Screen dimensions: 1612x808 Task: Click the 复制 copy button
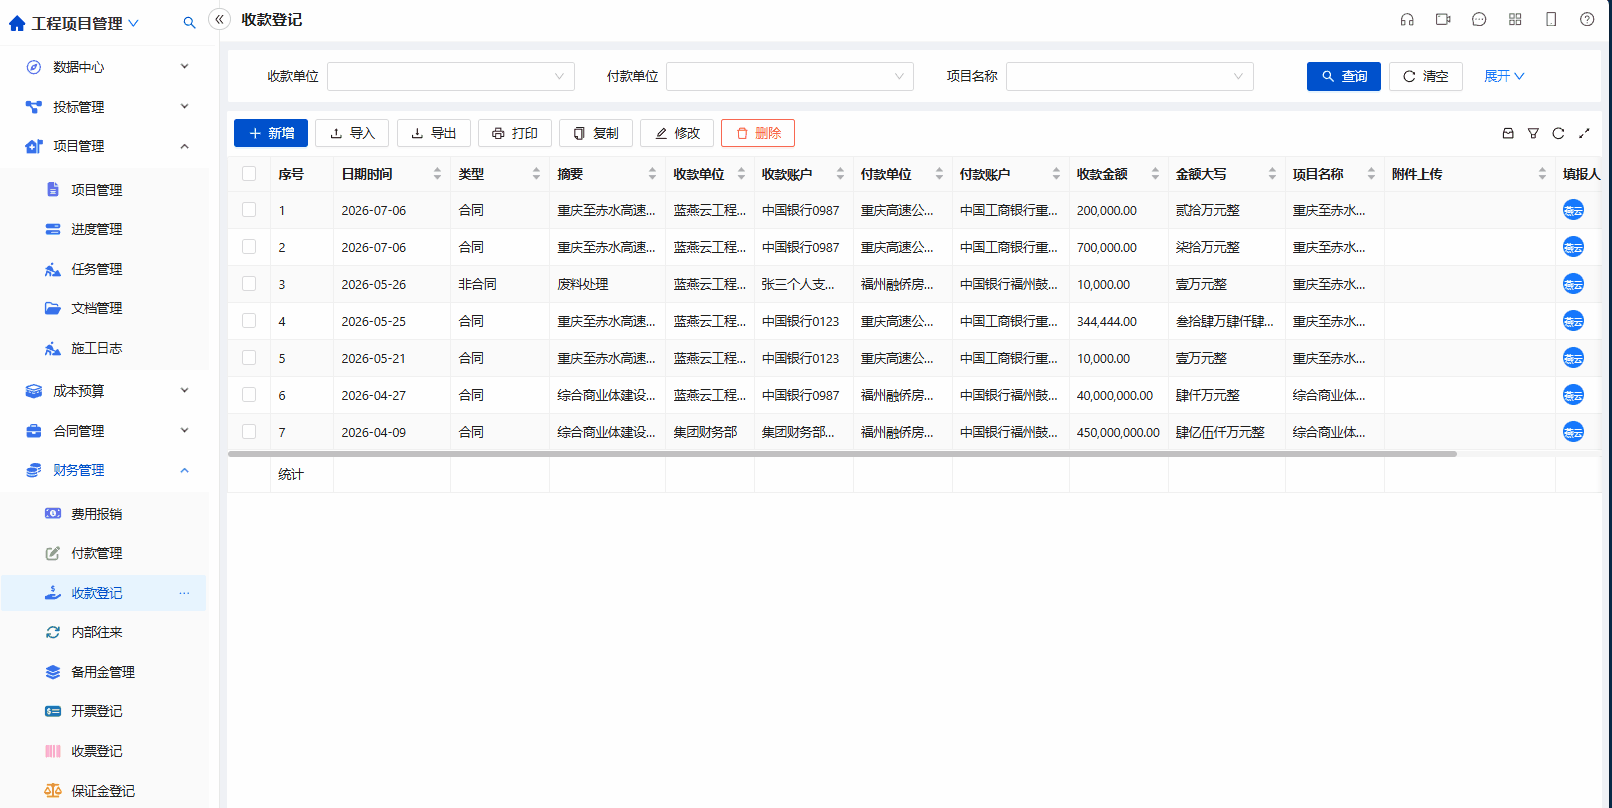[596, 133]
